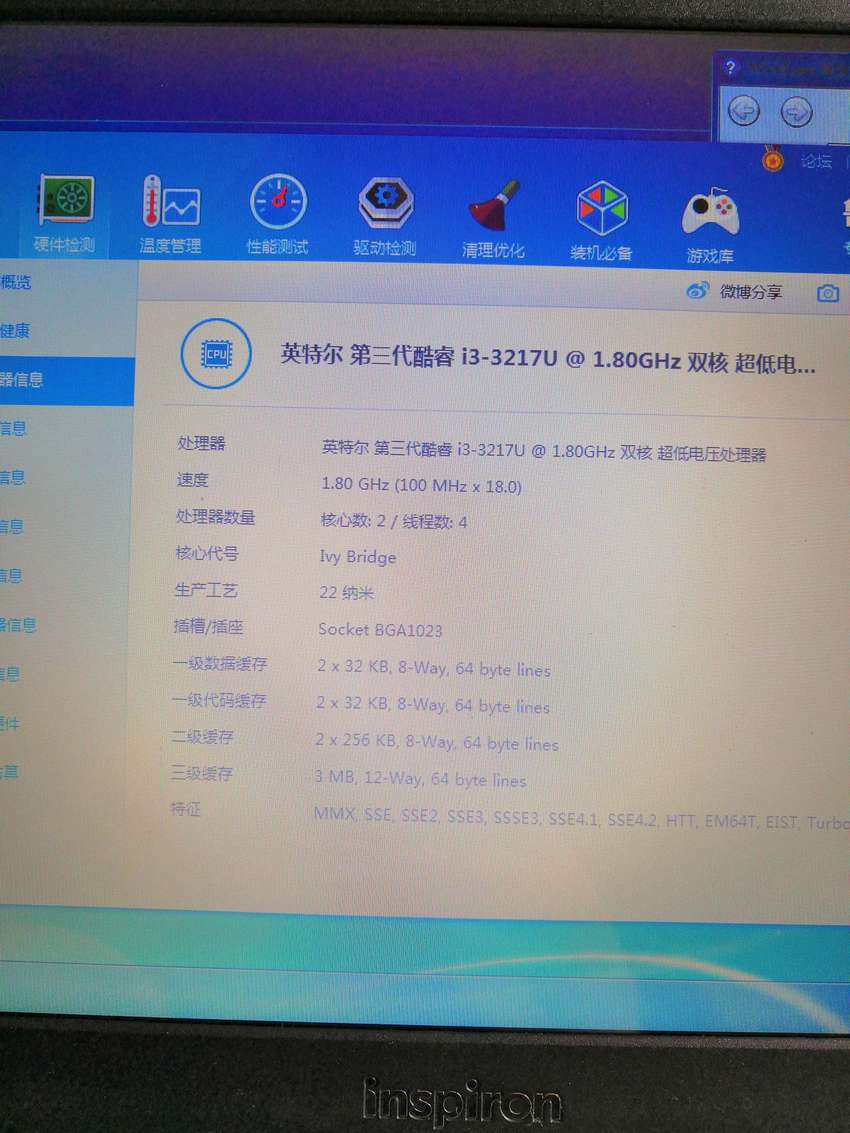The image size is (850, 1133).
Task: Open the 装机必备 essential software section
Action: point(601,220)
